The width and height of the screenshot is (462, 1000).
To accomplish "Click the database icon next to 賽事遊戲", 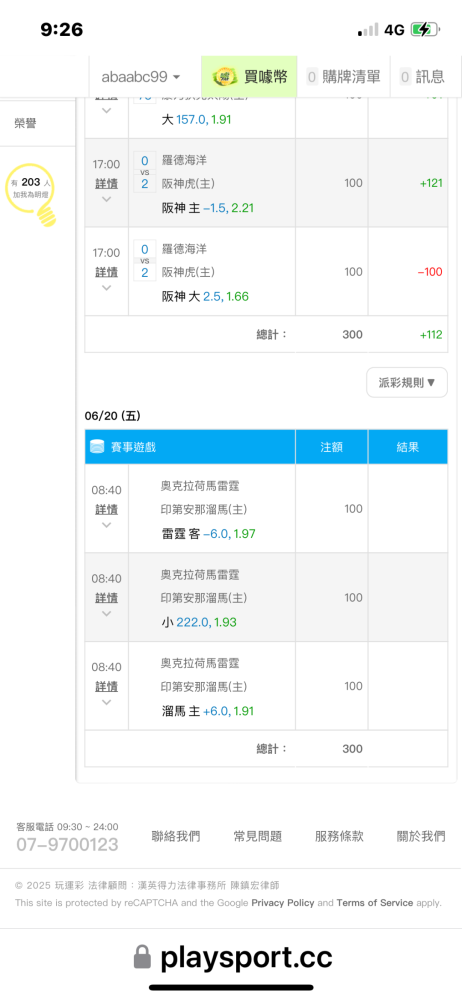I will pyautogui.click(x=96, y=447).
